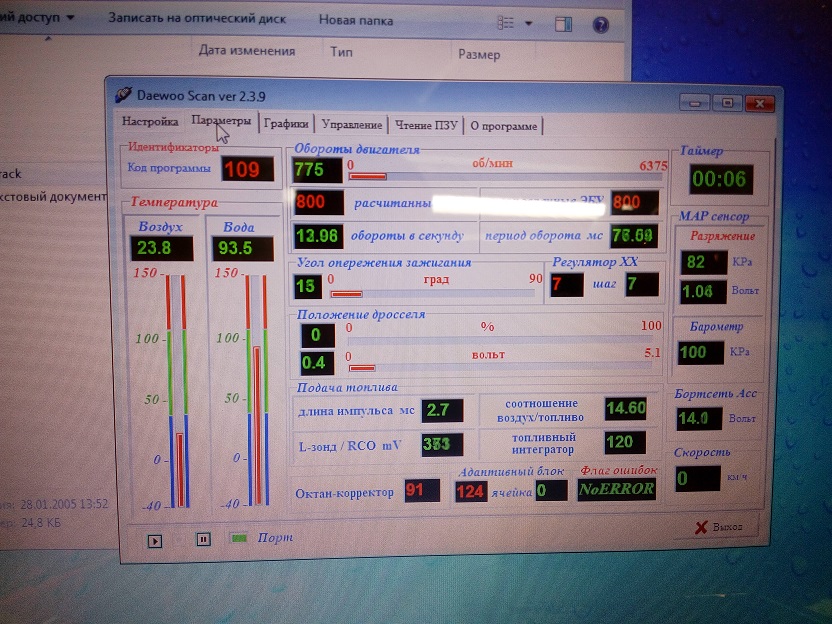Screen dimensions: 832x624
Task: Expand the view options dropdown arrow
Action: click(528, 23)
